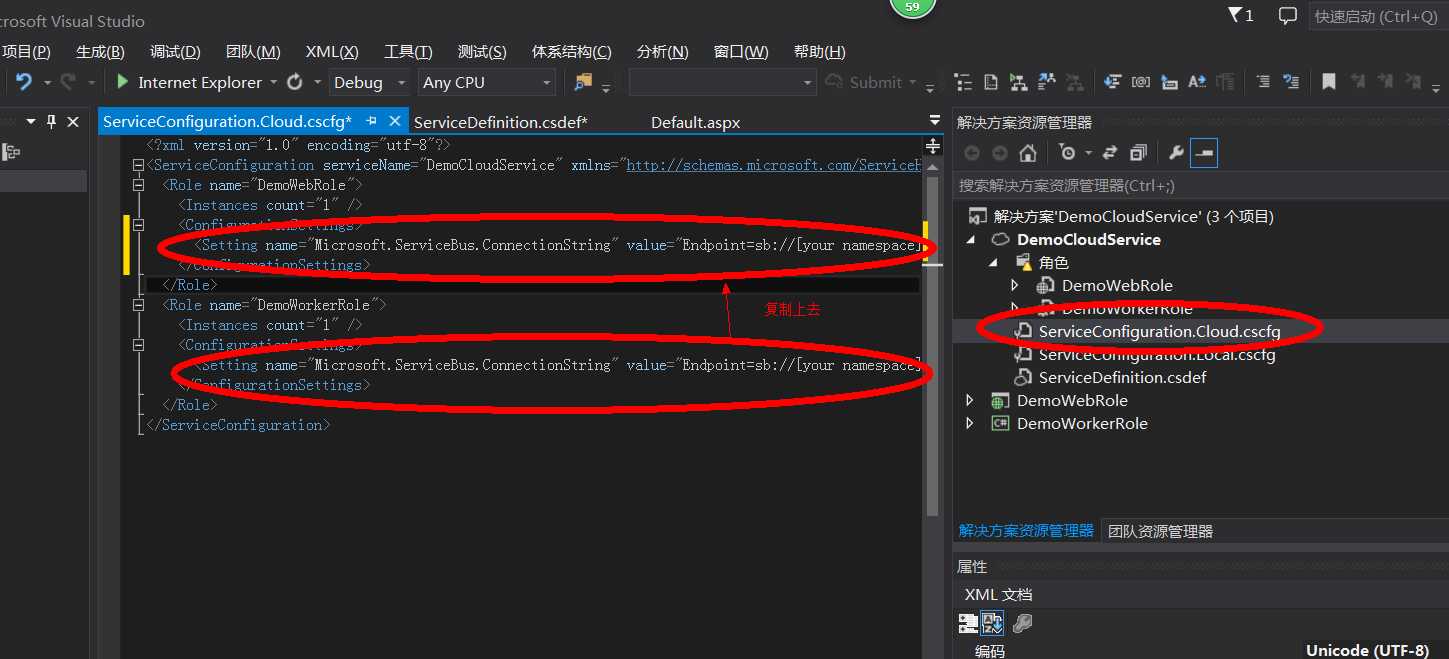Open the empty combo box beside Submit
The height and width of the screenshot is (659, 1449).
(x=722, y=82)
